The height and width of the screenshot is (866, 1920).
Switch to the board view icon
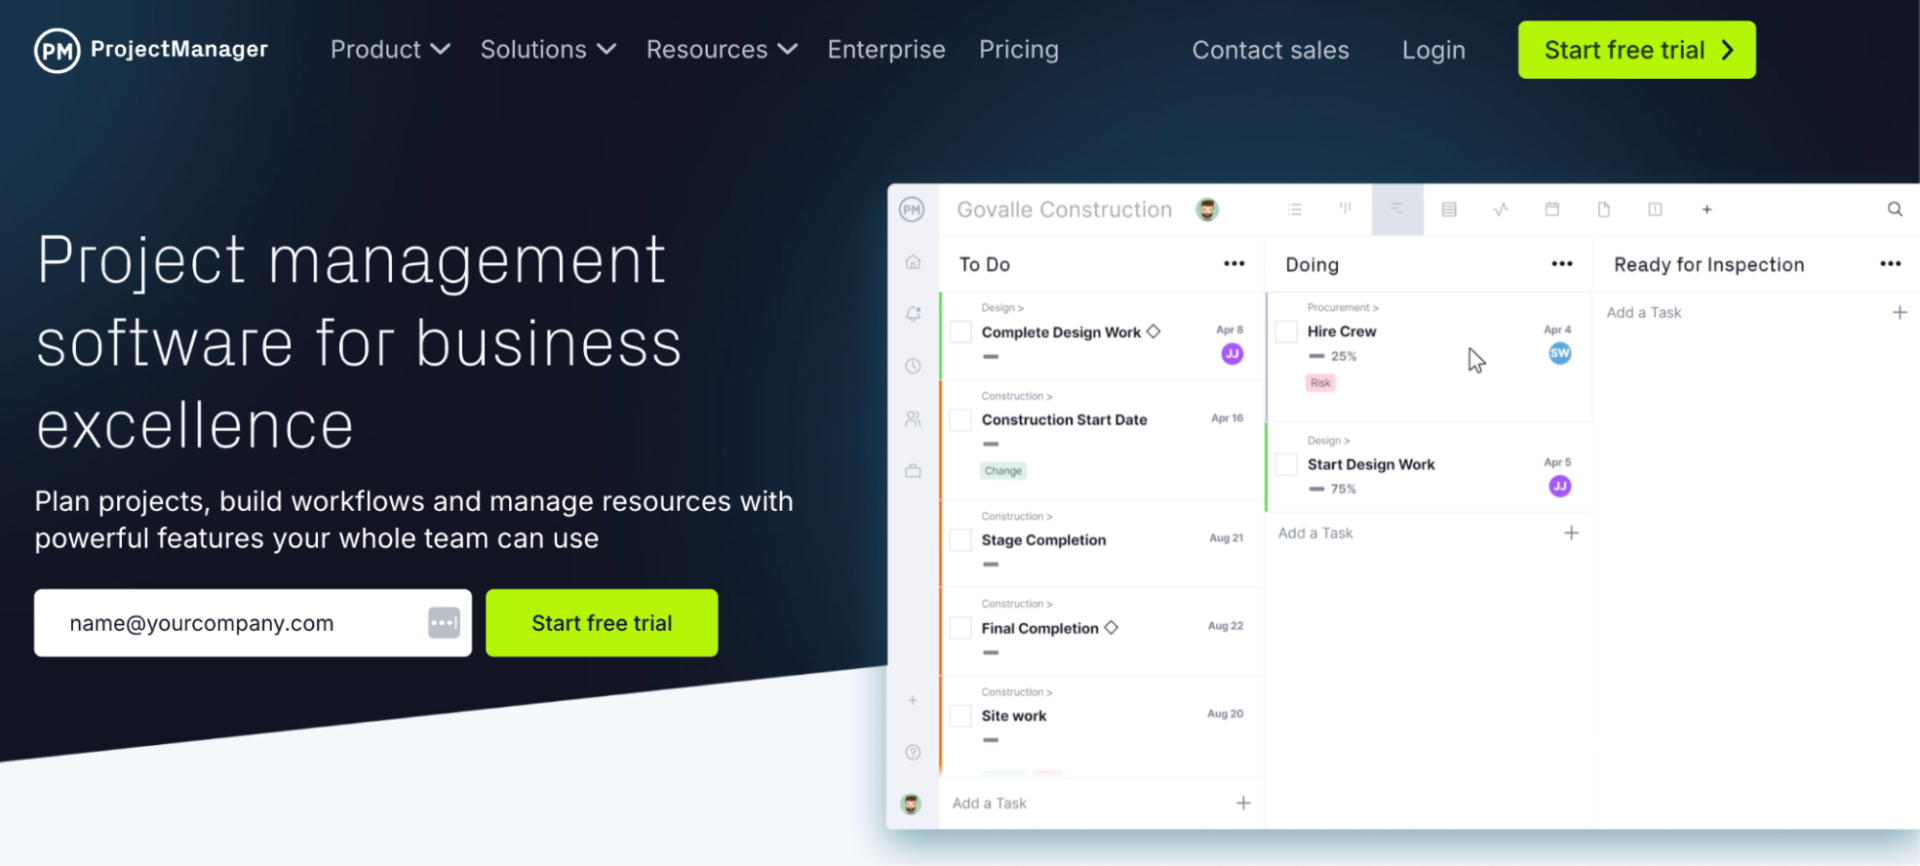1346,209
